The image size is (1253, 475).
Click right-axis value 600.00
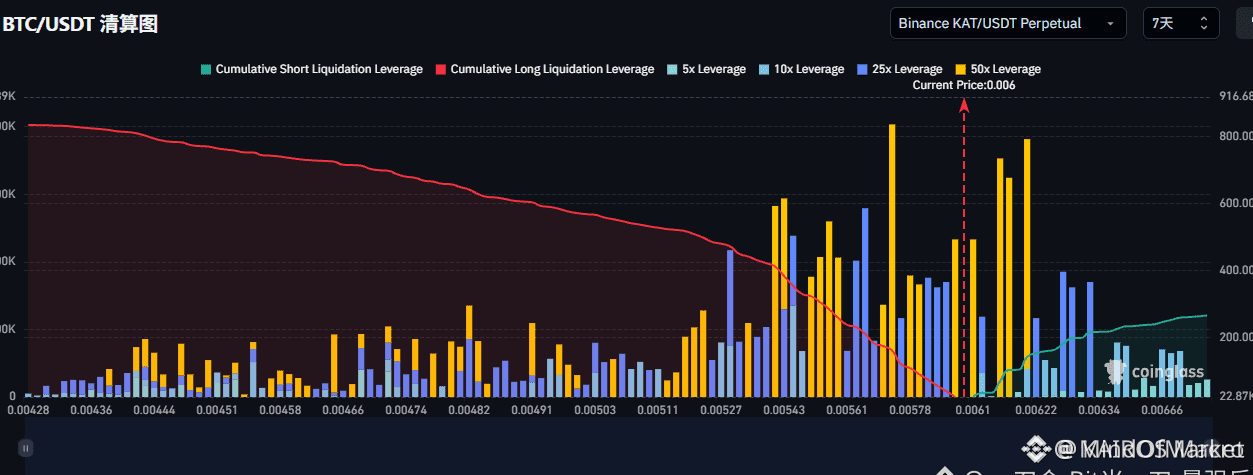coord(1236,203)
